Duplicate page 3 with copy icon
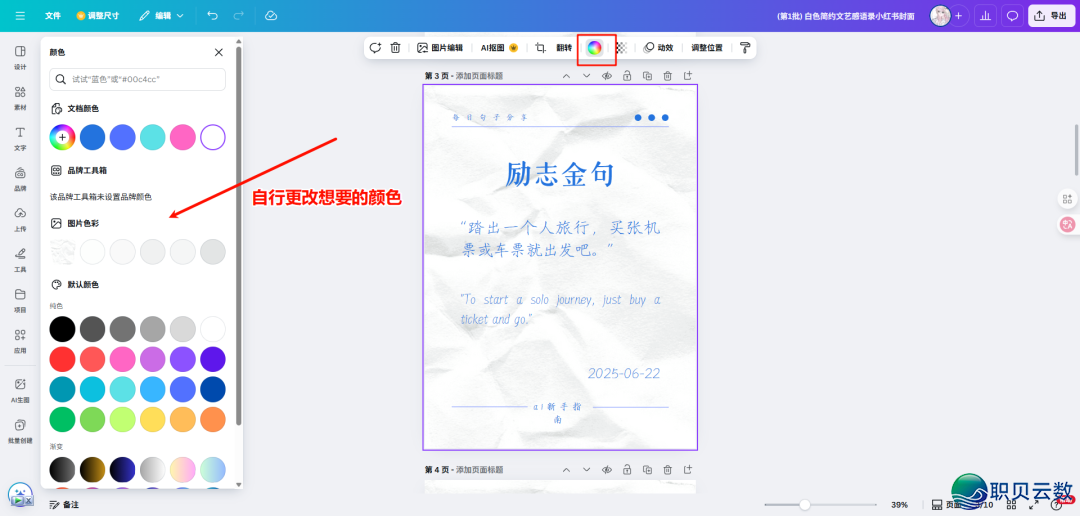Screen dimensions: 1080x516 (x=647, y=76)
